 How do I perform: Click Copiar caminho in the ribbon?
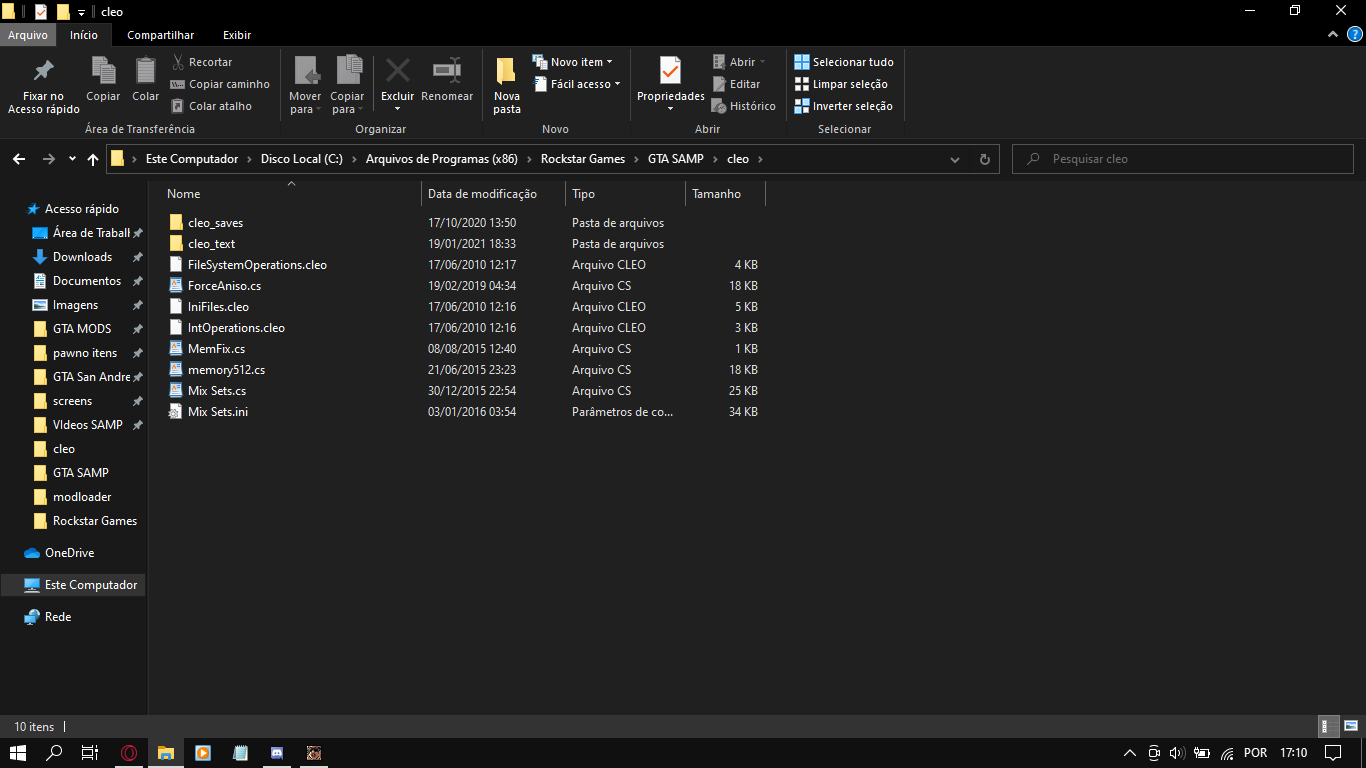[x=220, y=84]
